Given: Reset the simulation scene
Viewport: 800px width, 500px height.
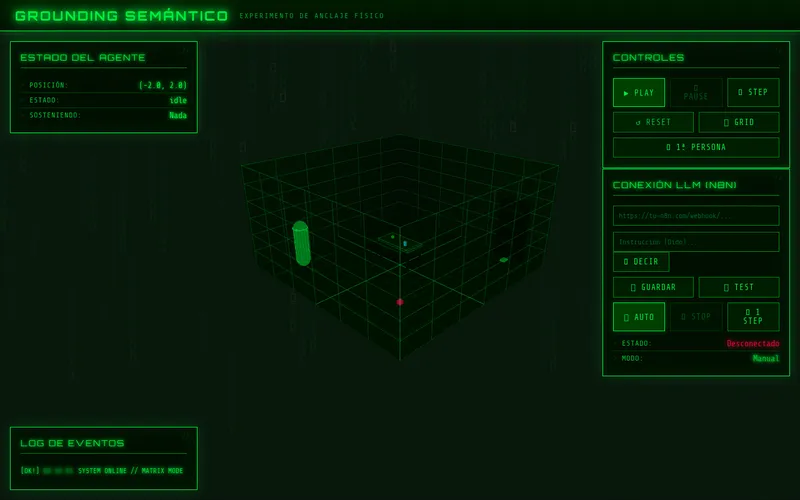Looking at the screenshot, I should (653, 122).
